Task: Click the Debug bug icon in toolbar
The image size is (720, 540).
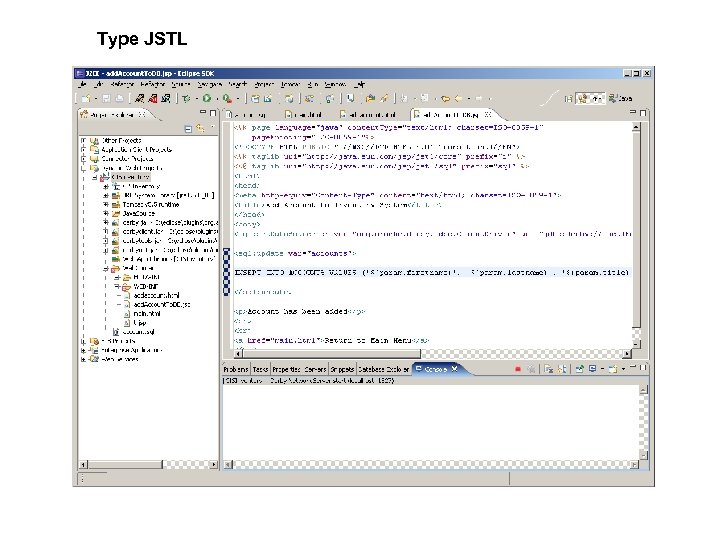Action: point(186,98)
